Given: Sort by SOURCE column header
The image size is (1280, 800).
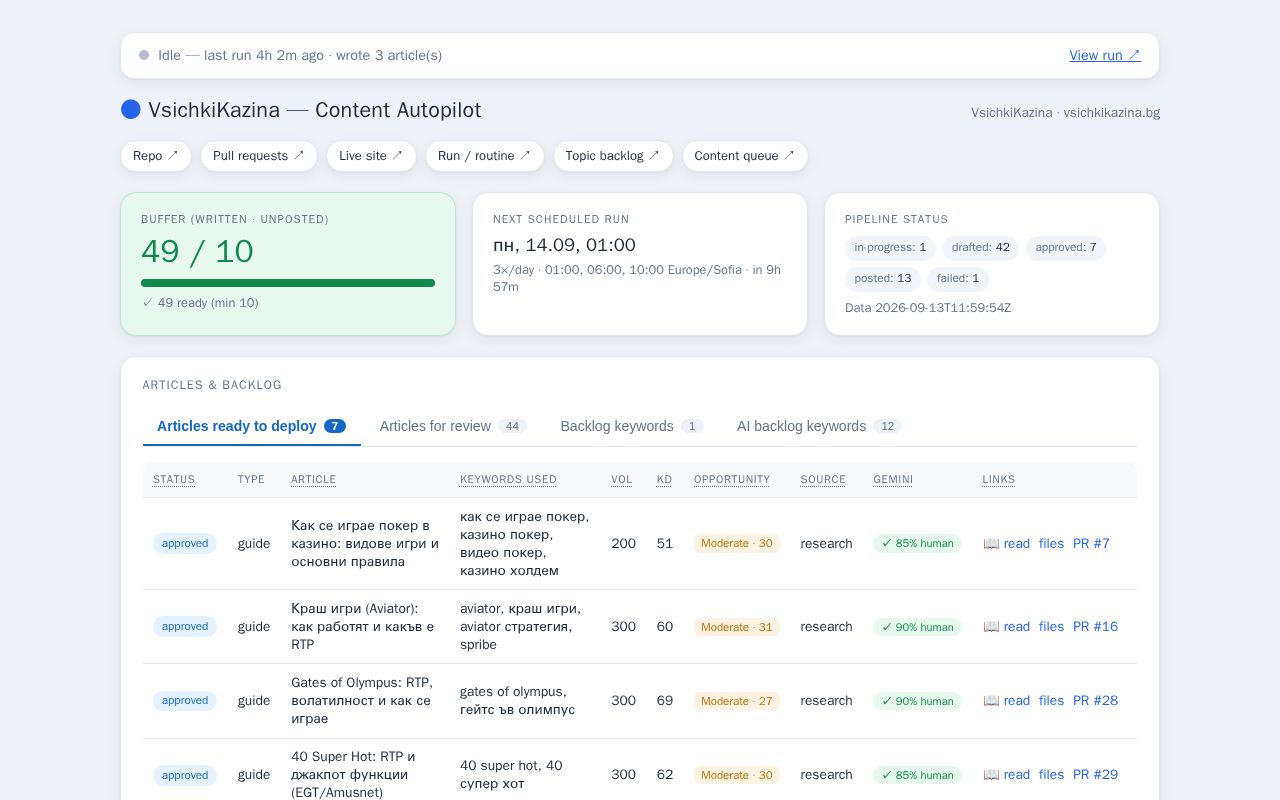Looking at the screenshot, I should (x=823, y=480).
